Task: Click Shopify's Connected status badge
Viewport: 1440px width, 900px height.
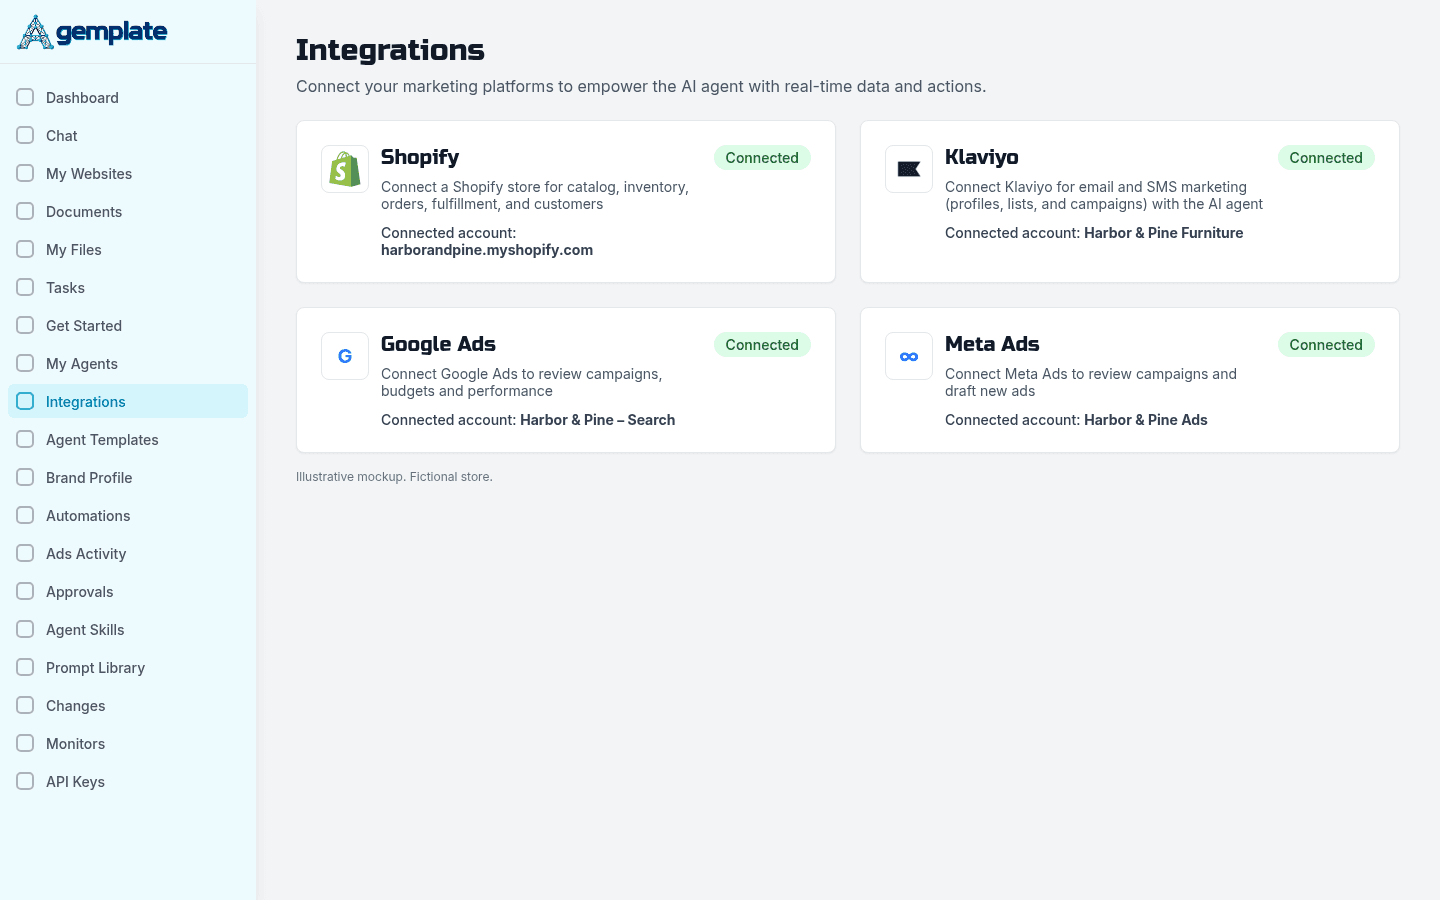Action: (x=762, y=157)
